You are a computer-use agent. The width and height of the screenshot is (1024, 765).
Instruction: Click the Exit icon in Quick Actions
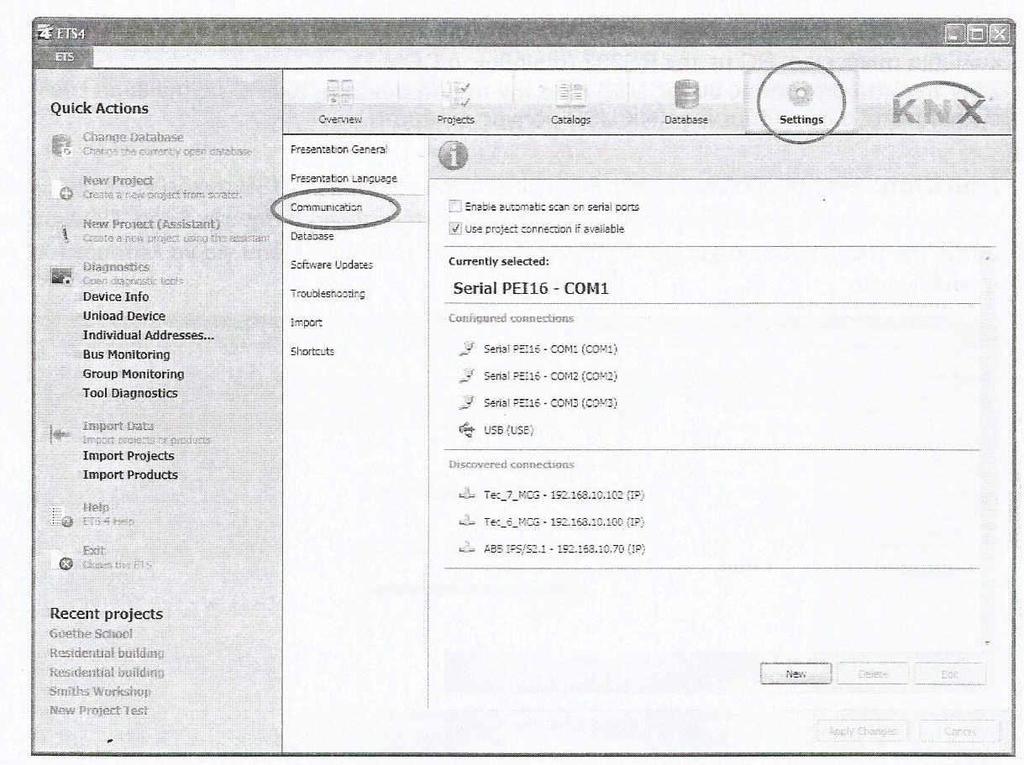66,563
